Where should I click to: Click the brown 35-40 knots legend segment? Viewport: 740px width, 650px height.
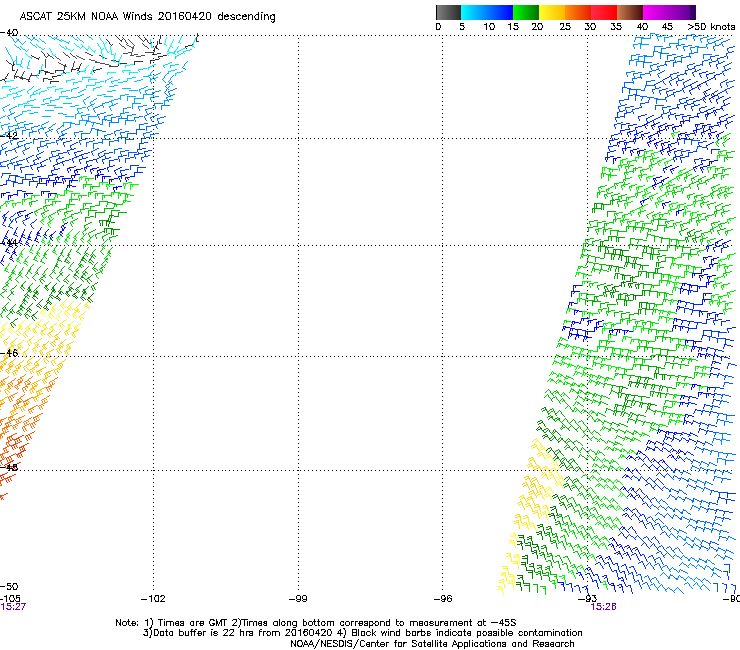tap(630, 12)
